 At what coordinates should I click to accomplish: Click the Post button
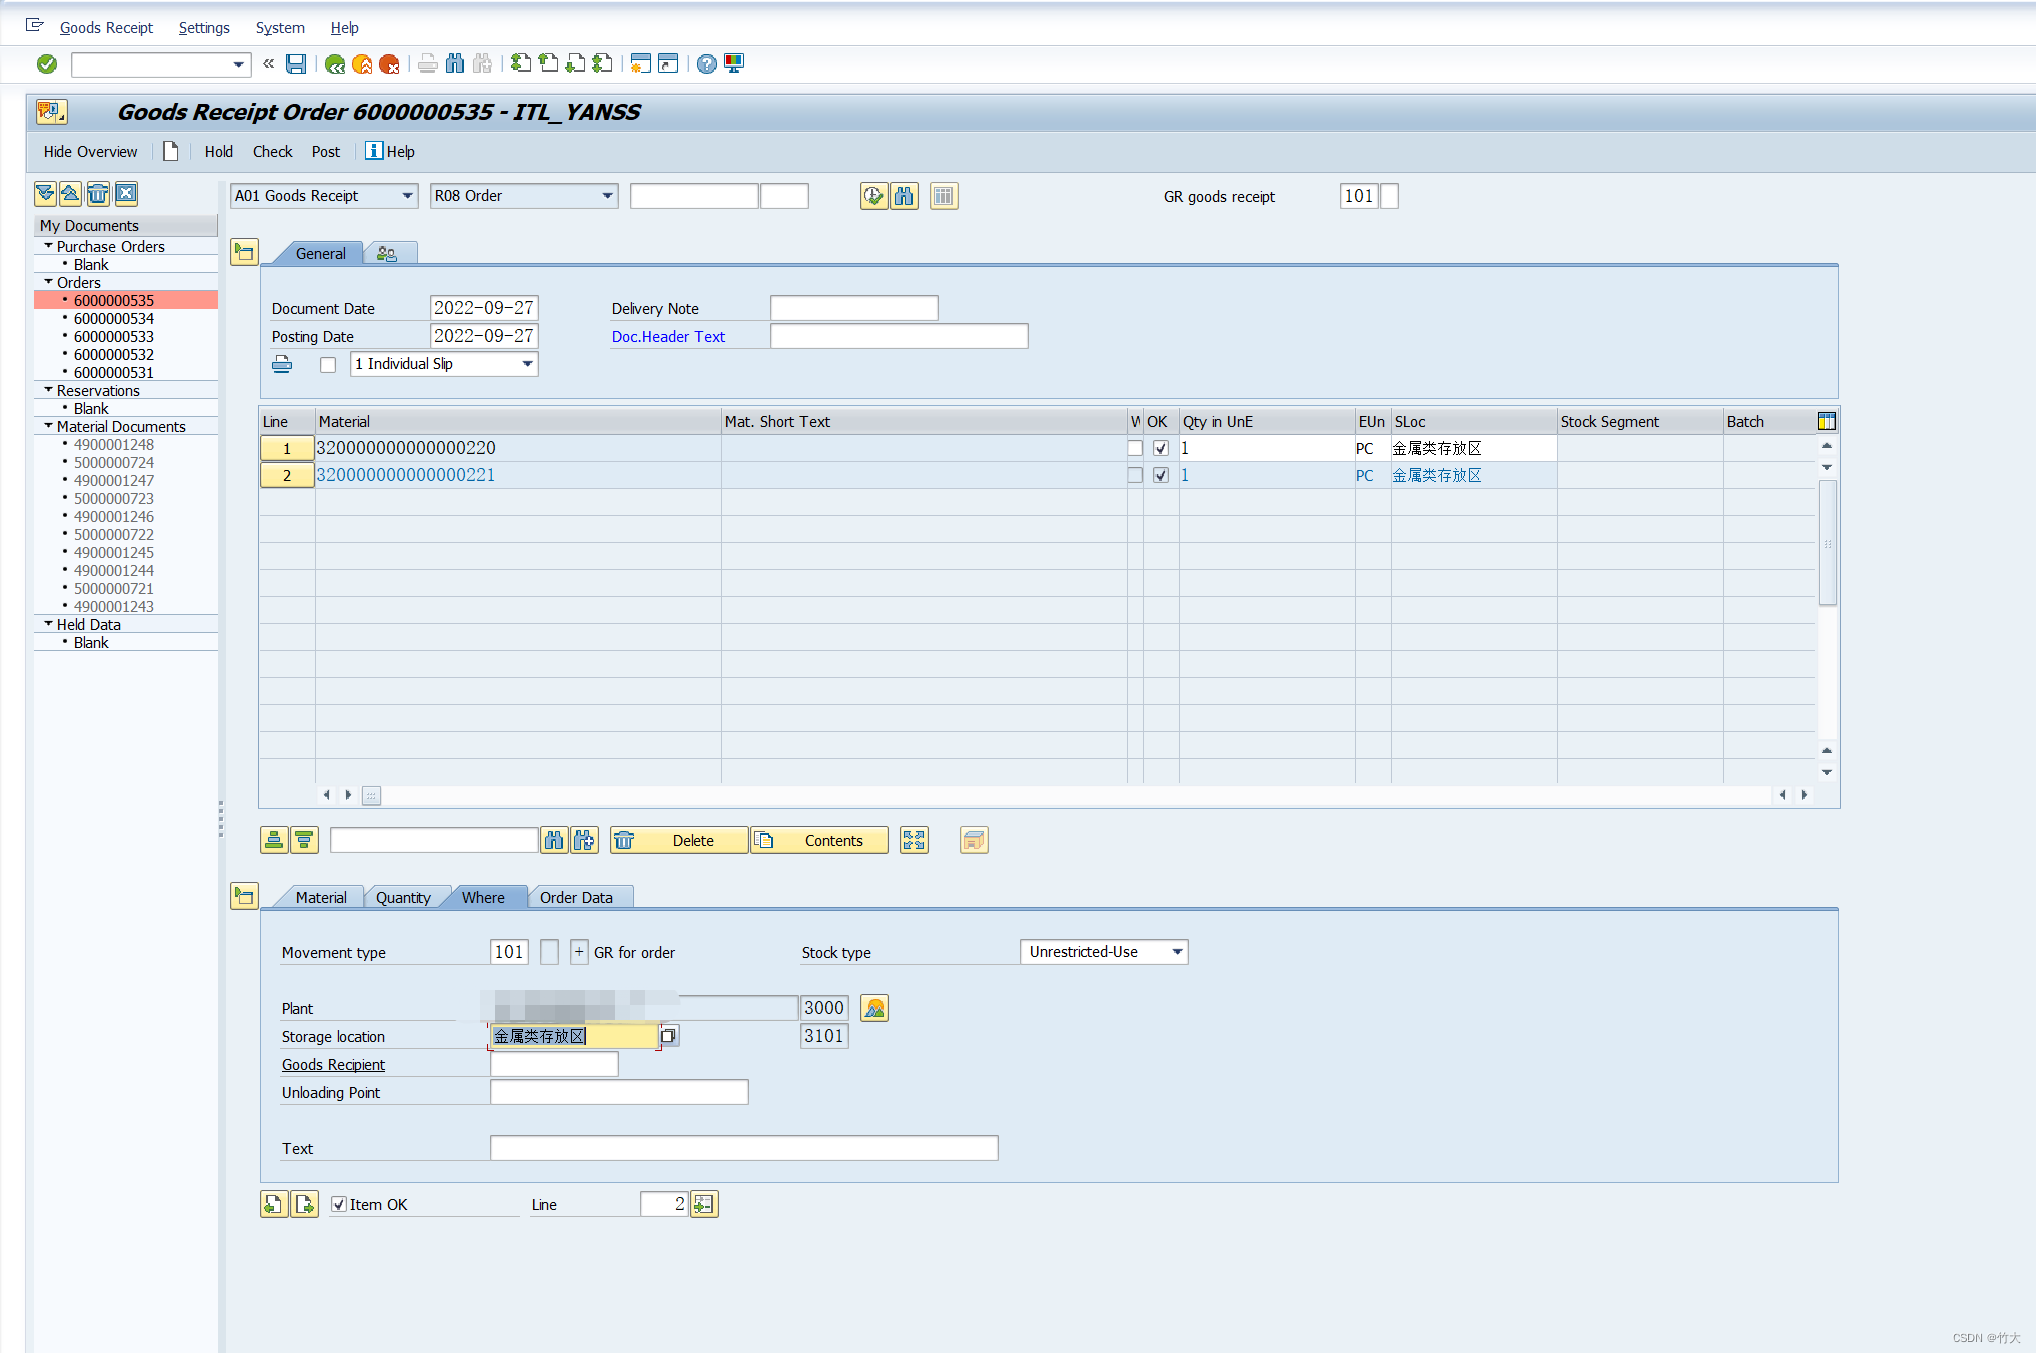click(x=325, y=152)
